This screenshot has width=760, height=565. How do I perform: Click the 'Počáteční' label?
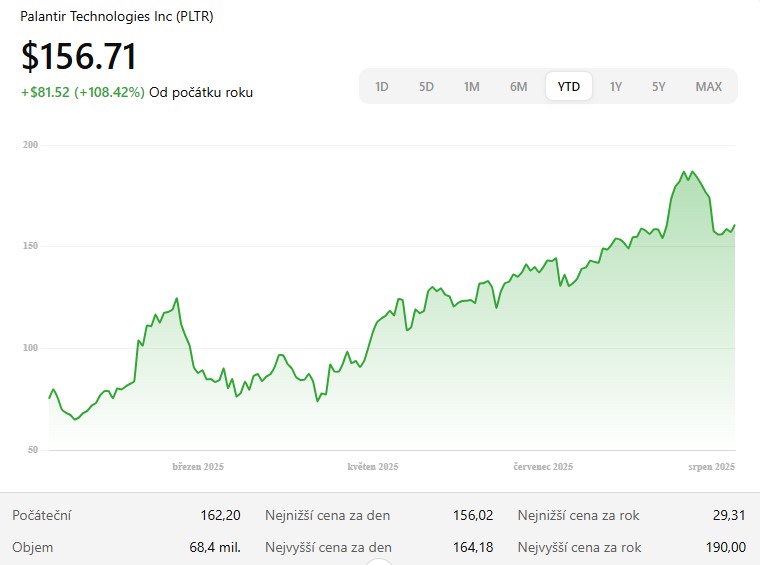coord(42,515)
